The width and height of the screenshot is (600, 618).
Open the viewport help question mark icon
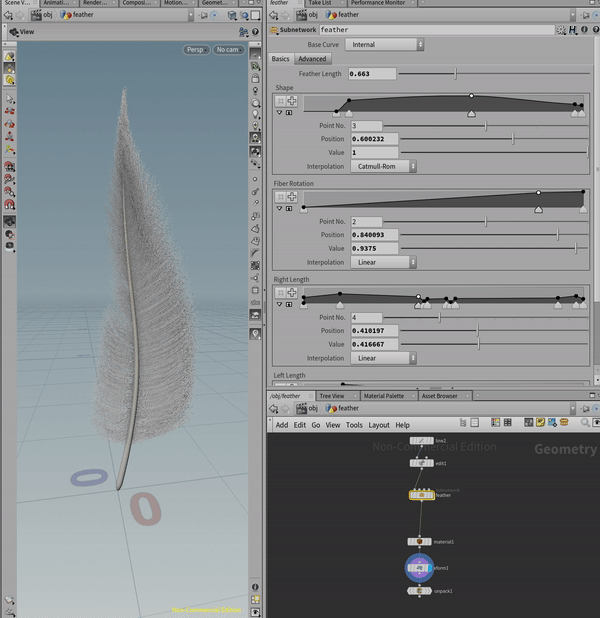[255, 32]
